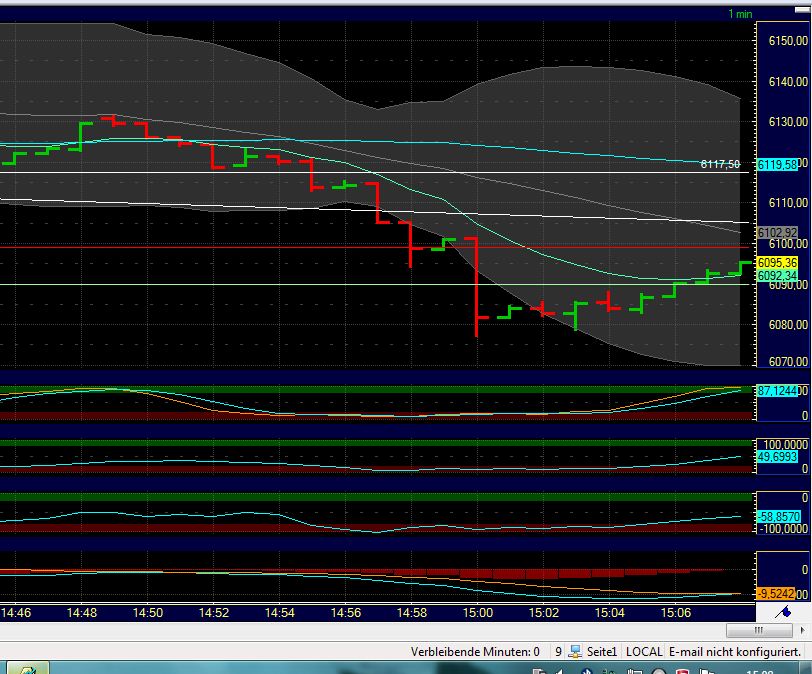Click the 14:48 time axis marker

click(x=83, y=612)
